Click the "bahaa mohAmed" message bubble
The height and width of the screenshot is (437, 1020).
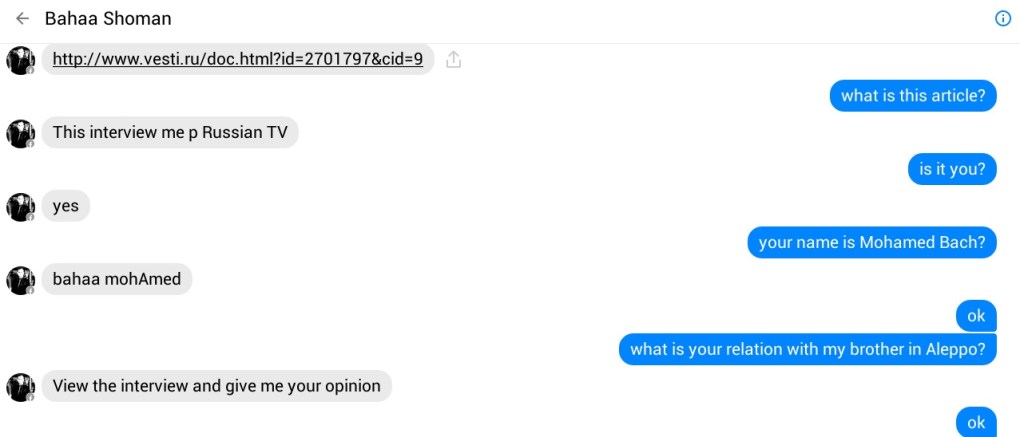tap(117, 280)
